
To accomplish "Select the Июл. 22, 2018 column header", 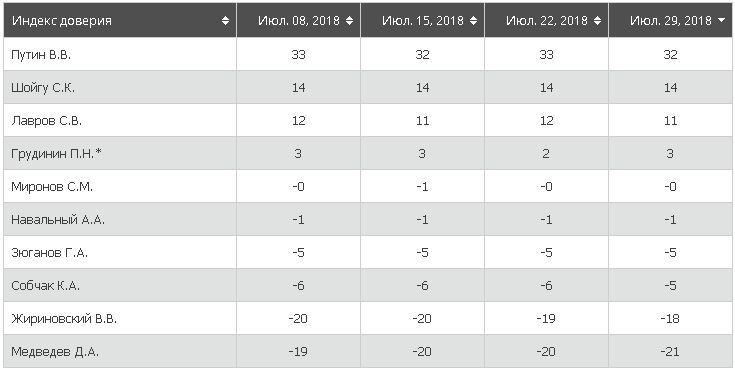I will (547, 21).
